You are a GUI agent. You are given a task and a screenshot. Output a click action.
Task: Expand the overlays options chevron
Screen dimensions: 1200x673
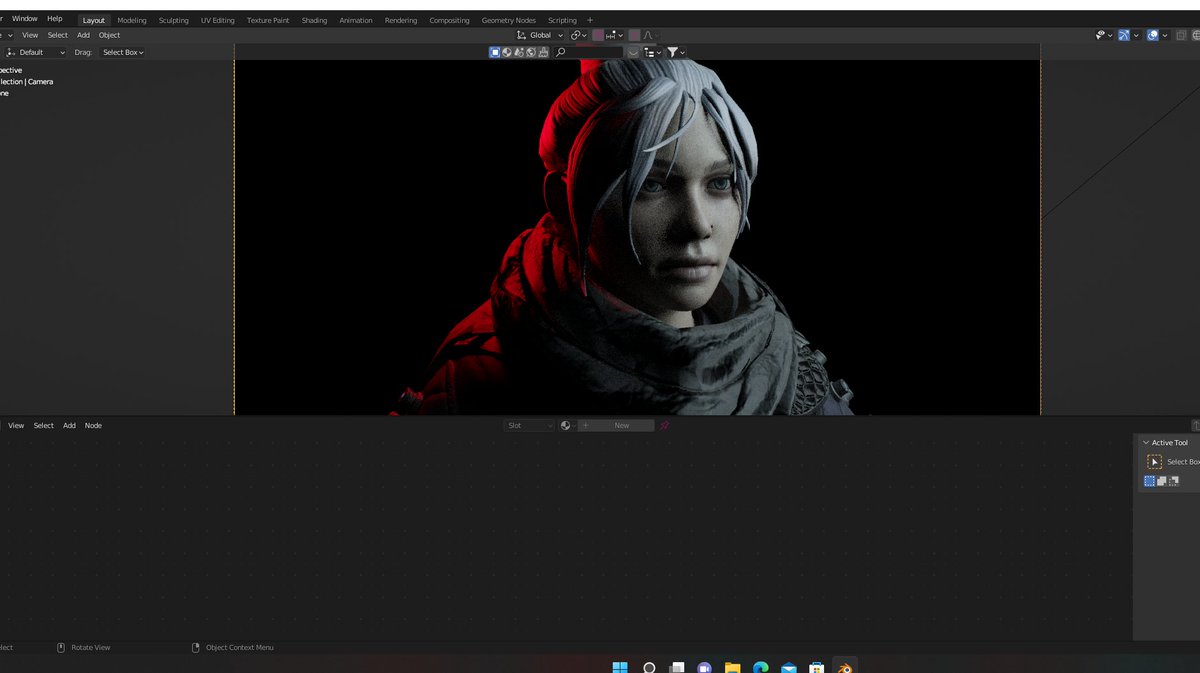point(1165,35)
